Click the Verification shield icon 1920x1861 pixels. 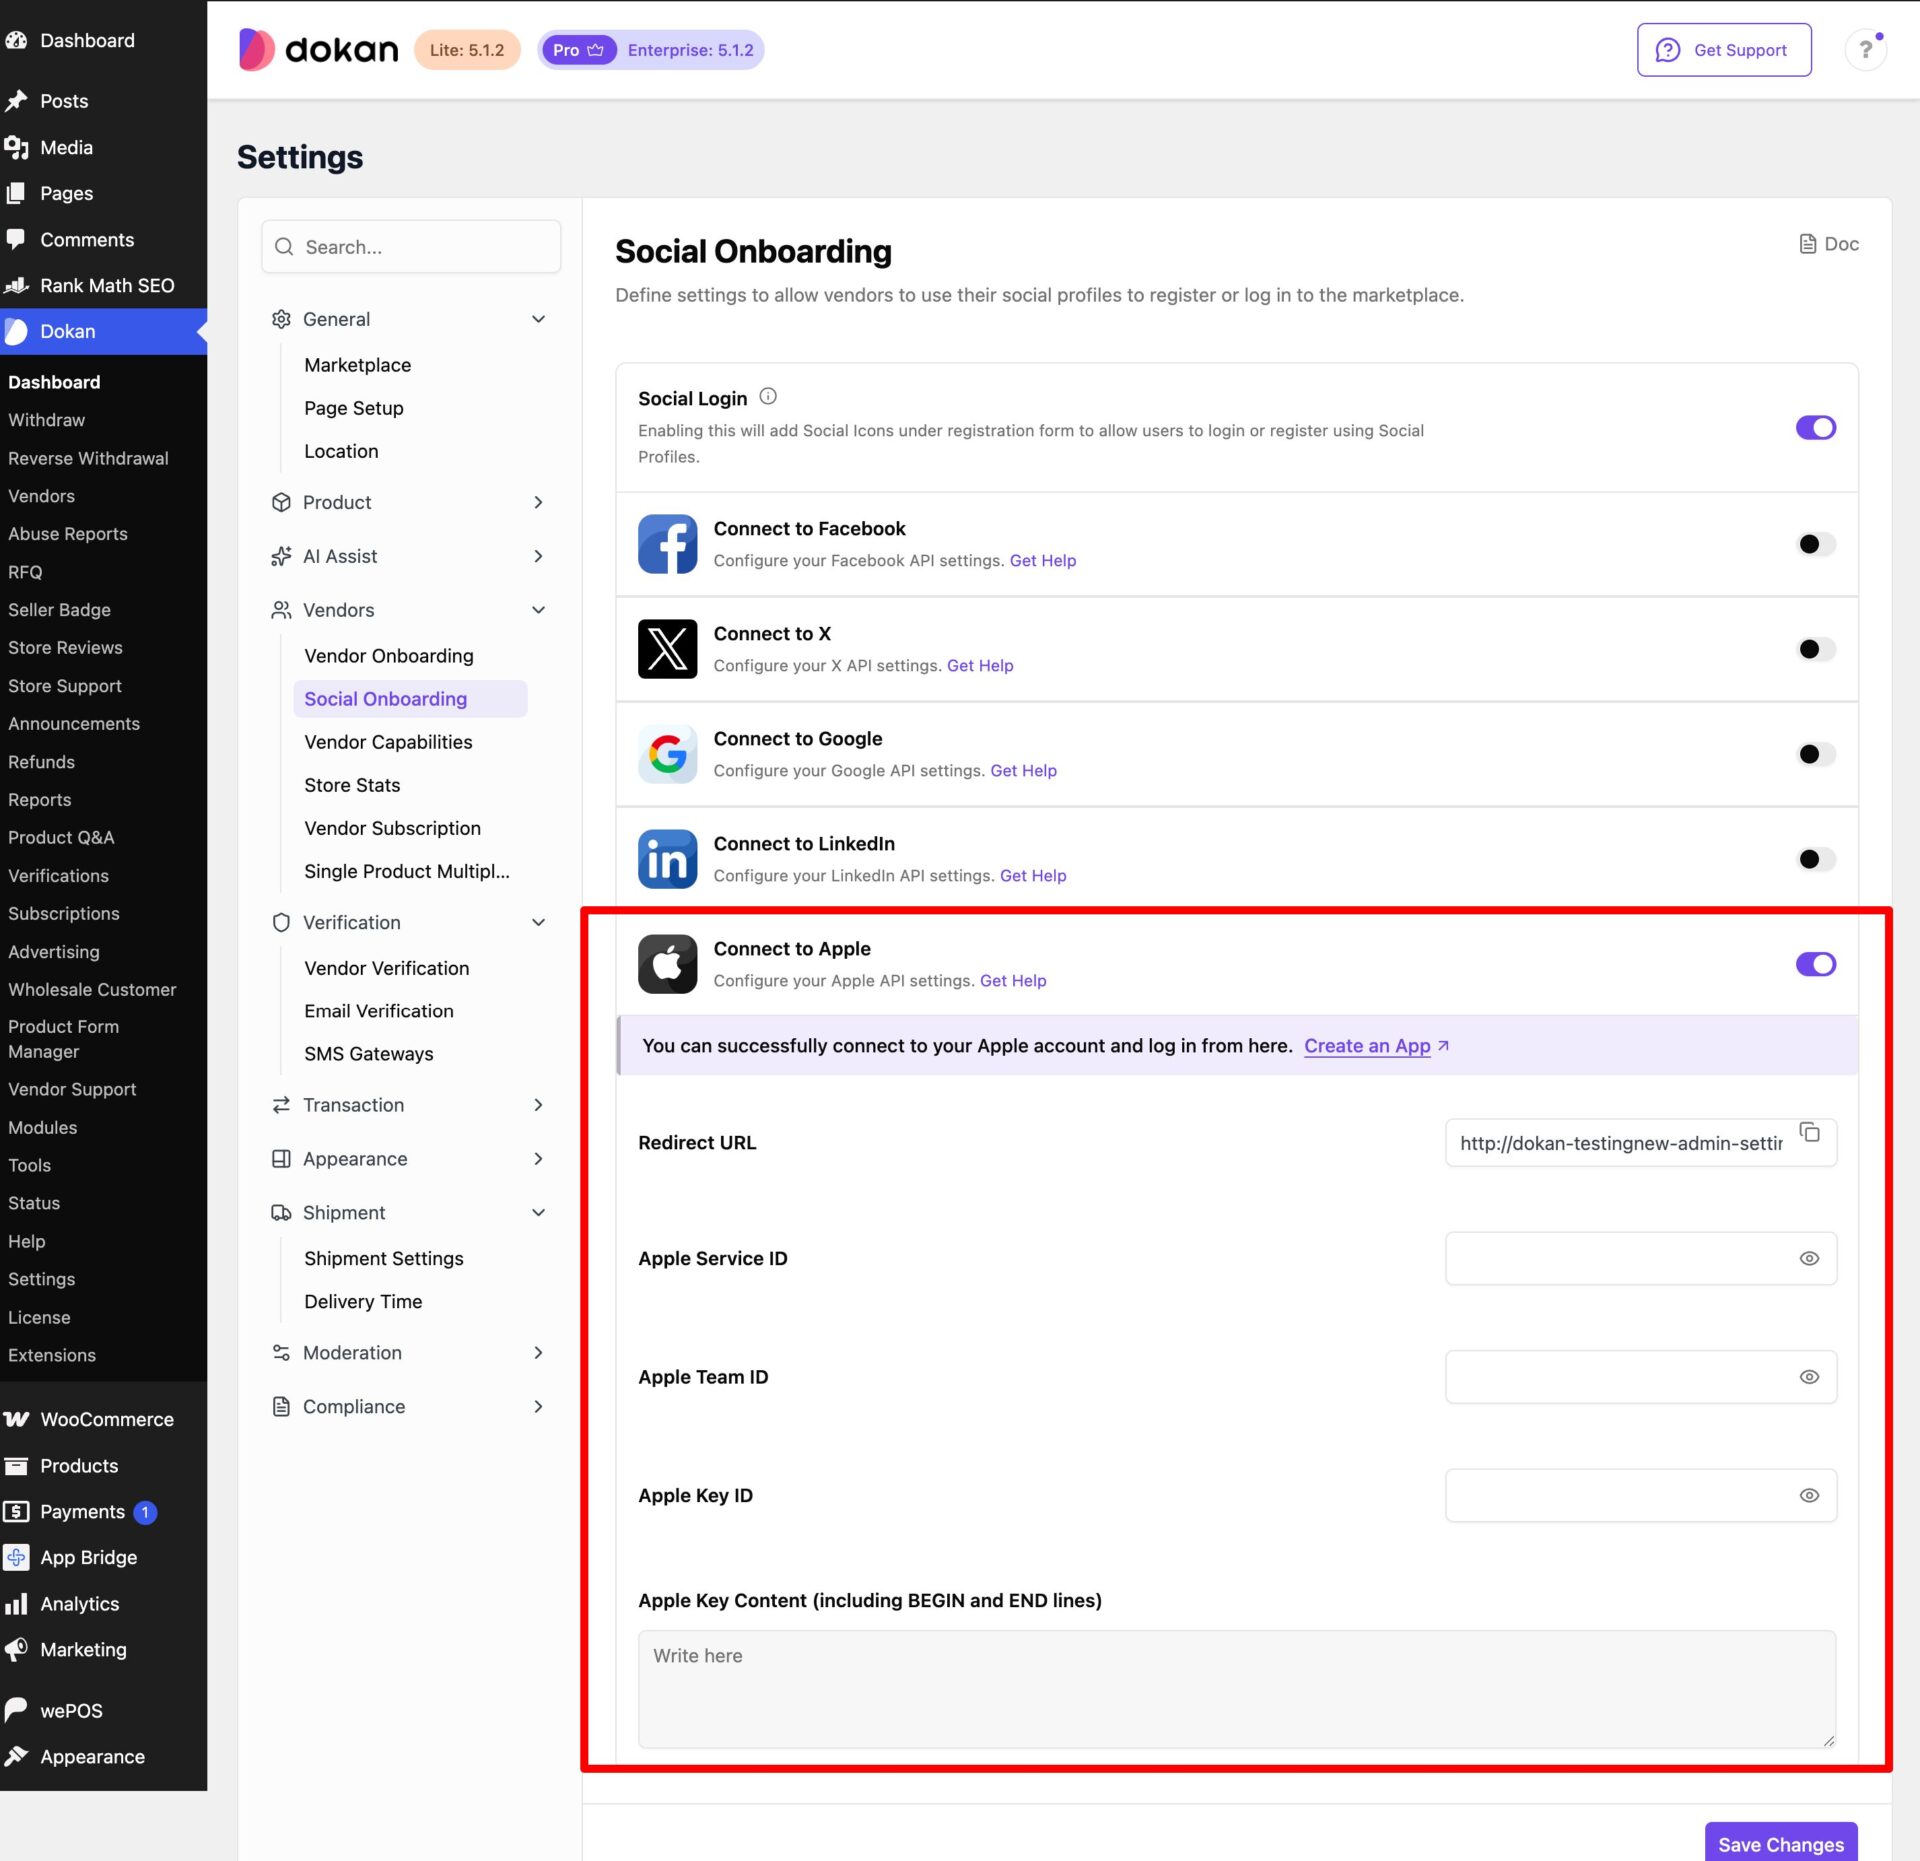(281, 922)
